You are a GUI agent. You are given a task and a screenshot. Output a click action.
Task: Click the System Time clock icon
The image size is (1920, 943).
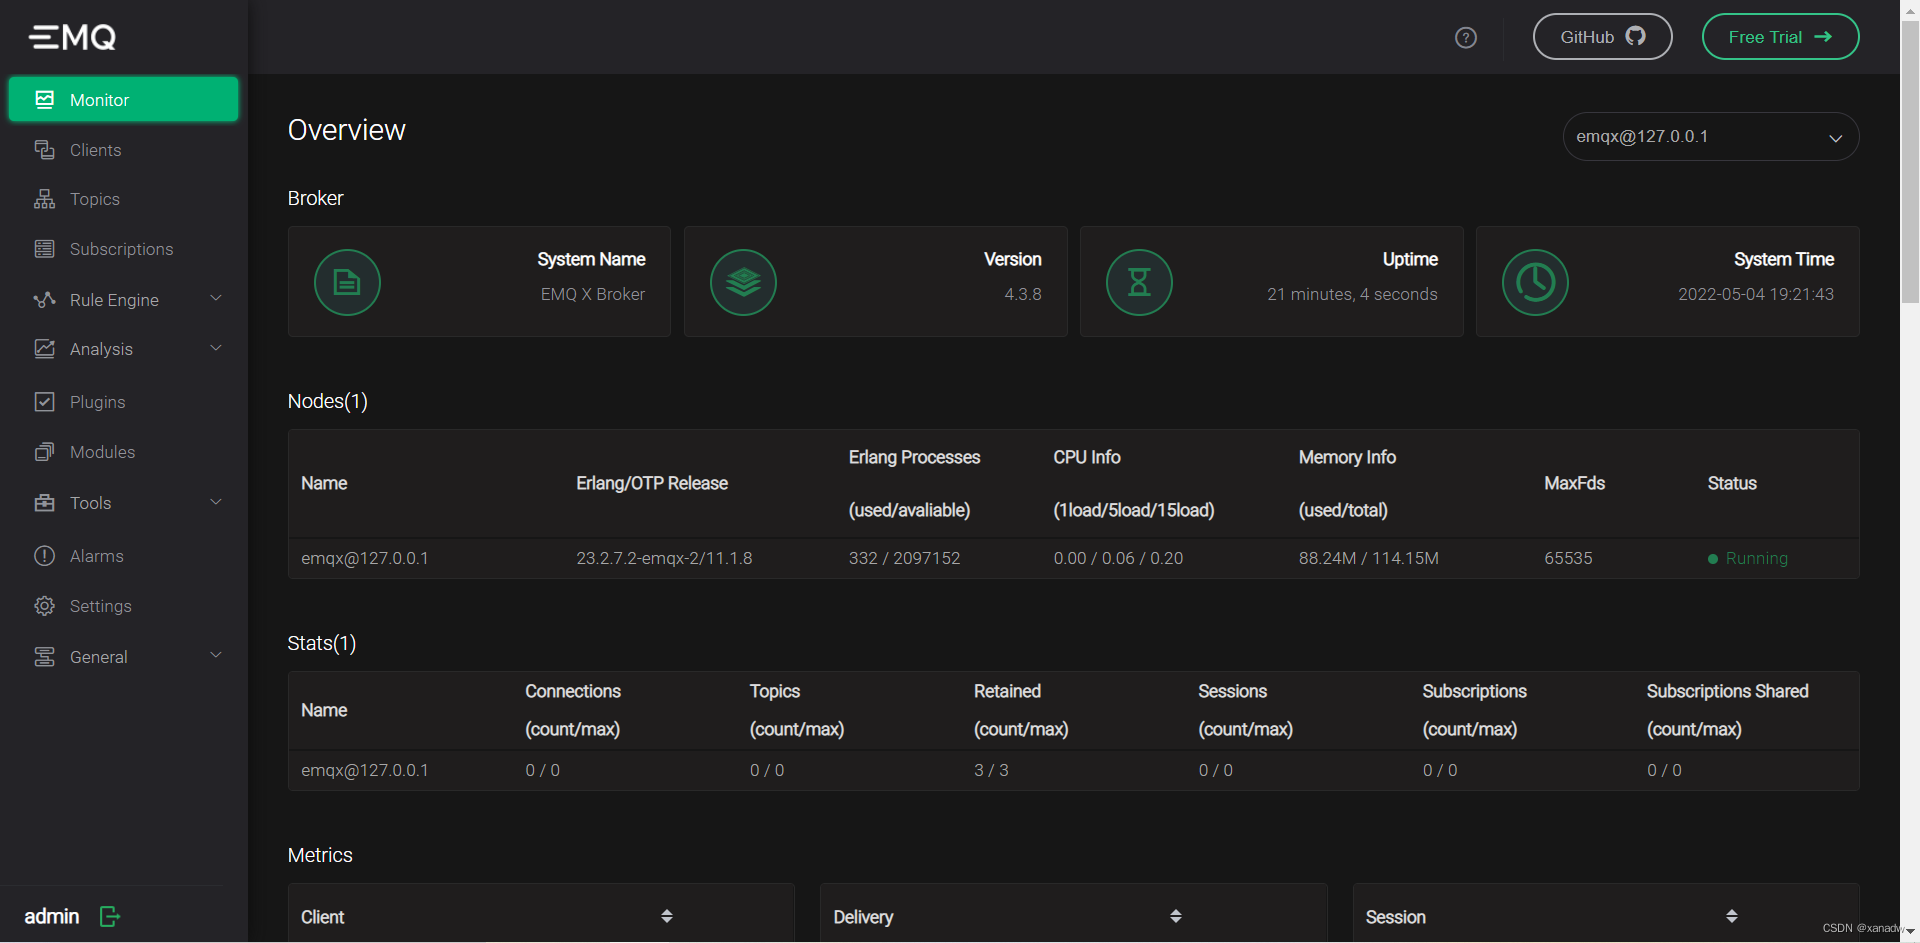(1535, 283)
